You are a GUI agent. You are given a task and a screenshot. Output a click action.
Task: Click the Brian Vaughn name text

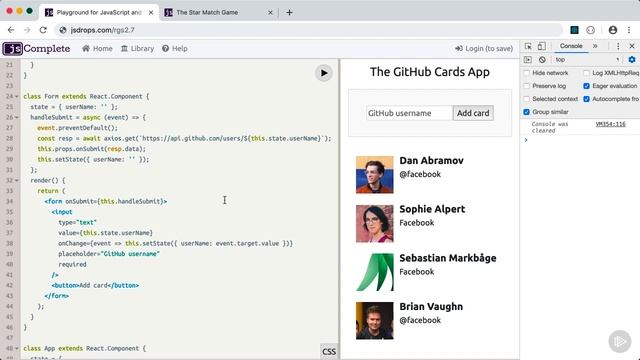[x=431, y=307]
